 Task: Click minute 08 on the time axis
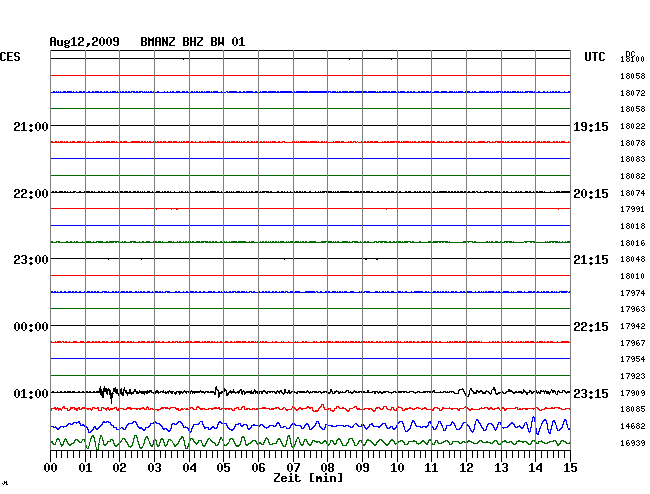click(327, 468)
